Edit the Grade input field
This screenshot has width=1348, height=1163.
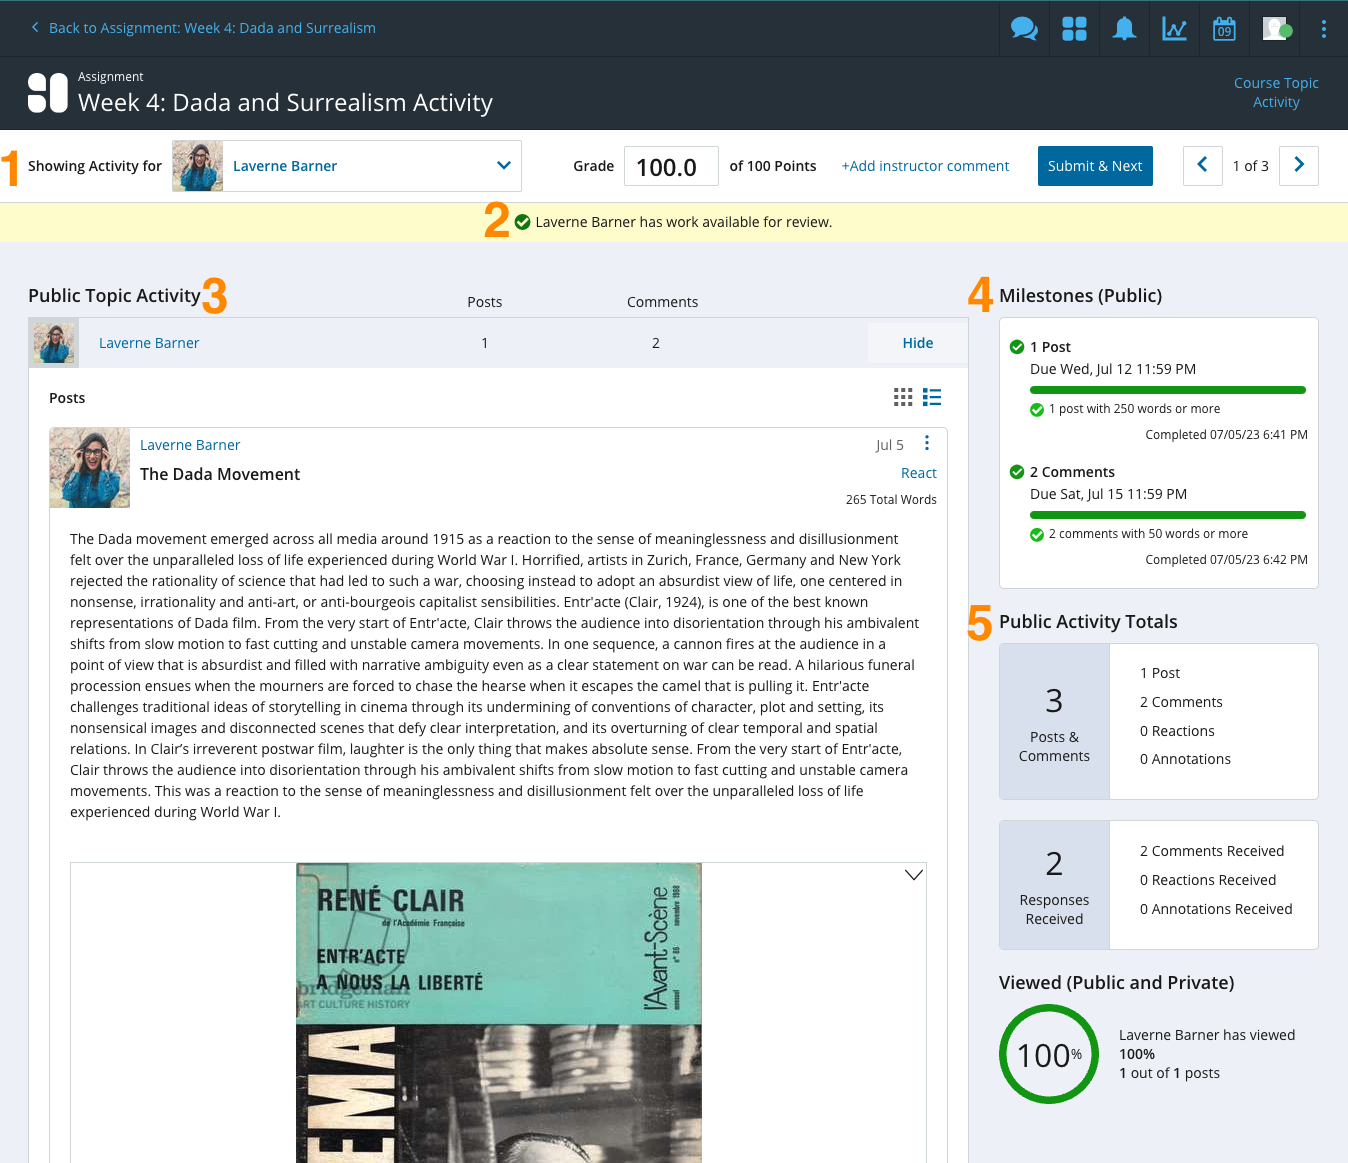click(670, 165)
